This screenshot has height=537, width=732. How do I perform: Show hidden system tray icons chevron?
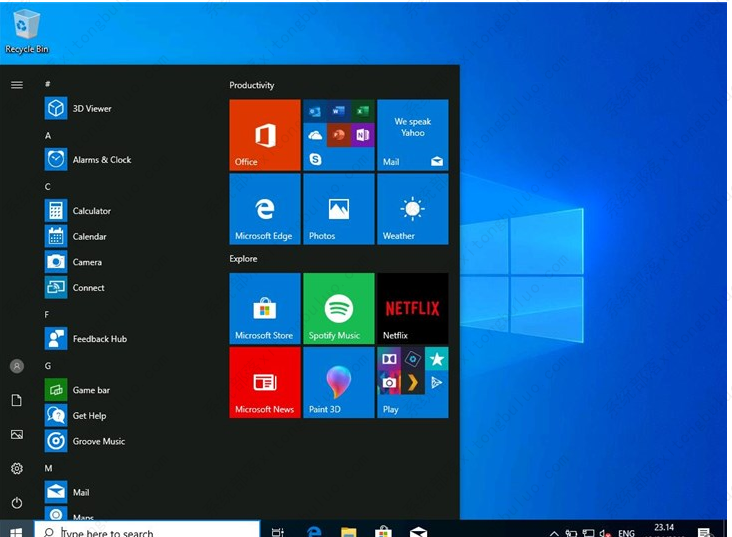[554, 533]
